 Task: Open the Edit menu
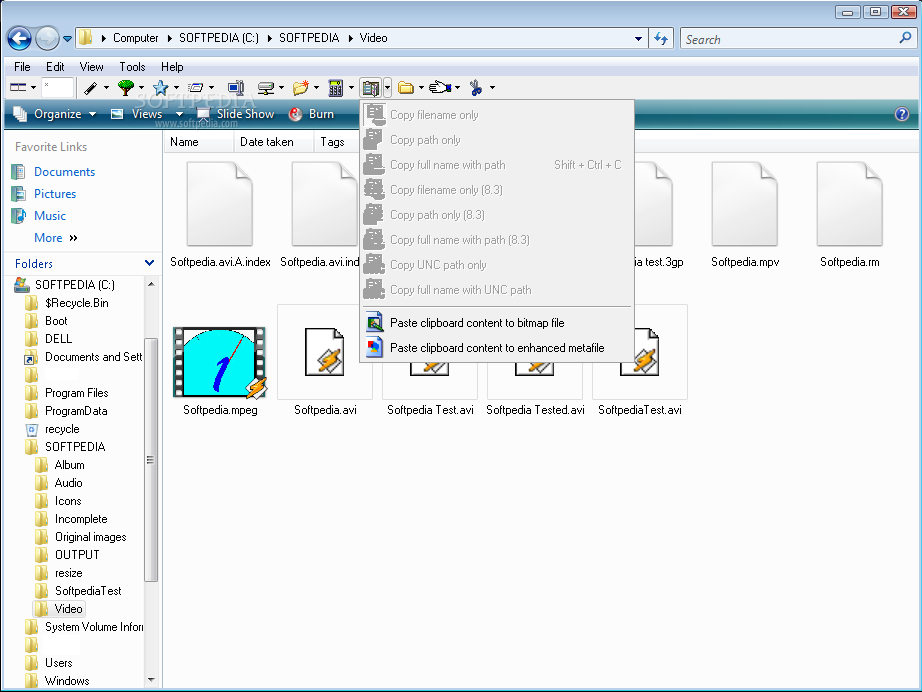[55, 67]
